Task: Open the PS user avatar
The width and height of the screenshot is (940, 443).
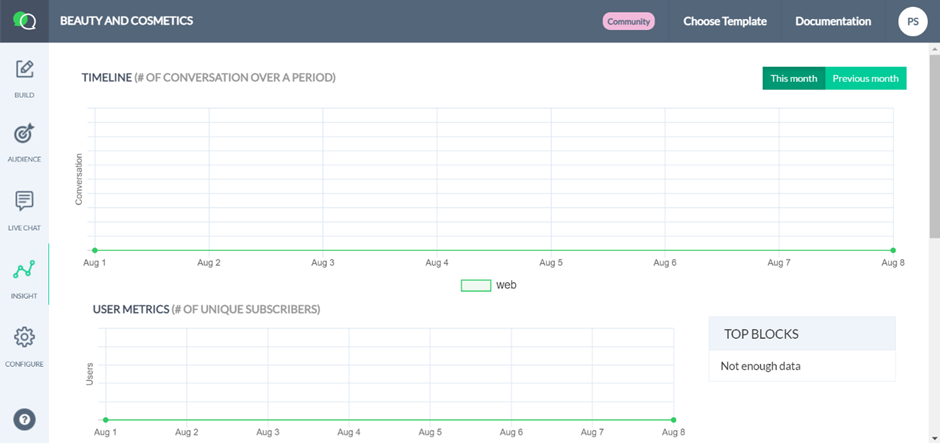Action: pyautogui.click(x=912, y=21)
